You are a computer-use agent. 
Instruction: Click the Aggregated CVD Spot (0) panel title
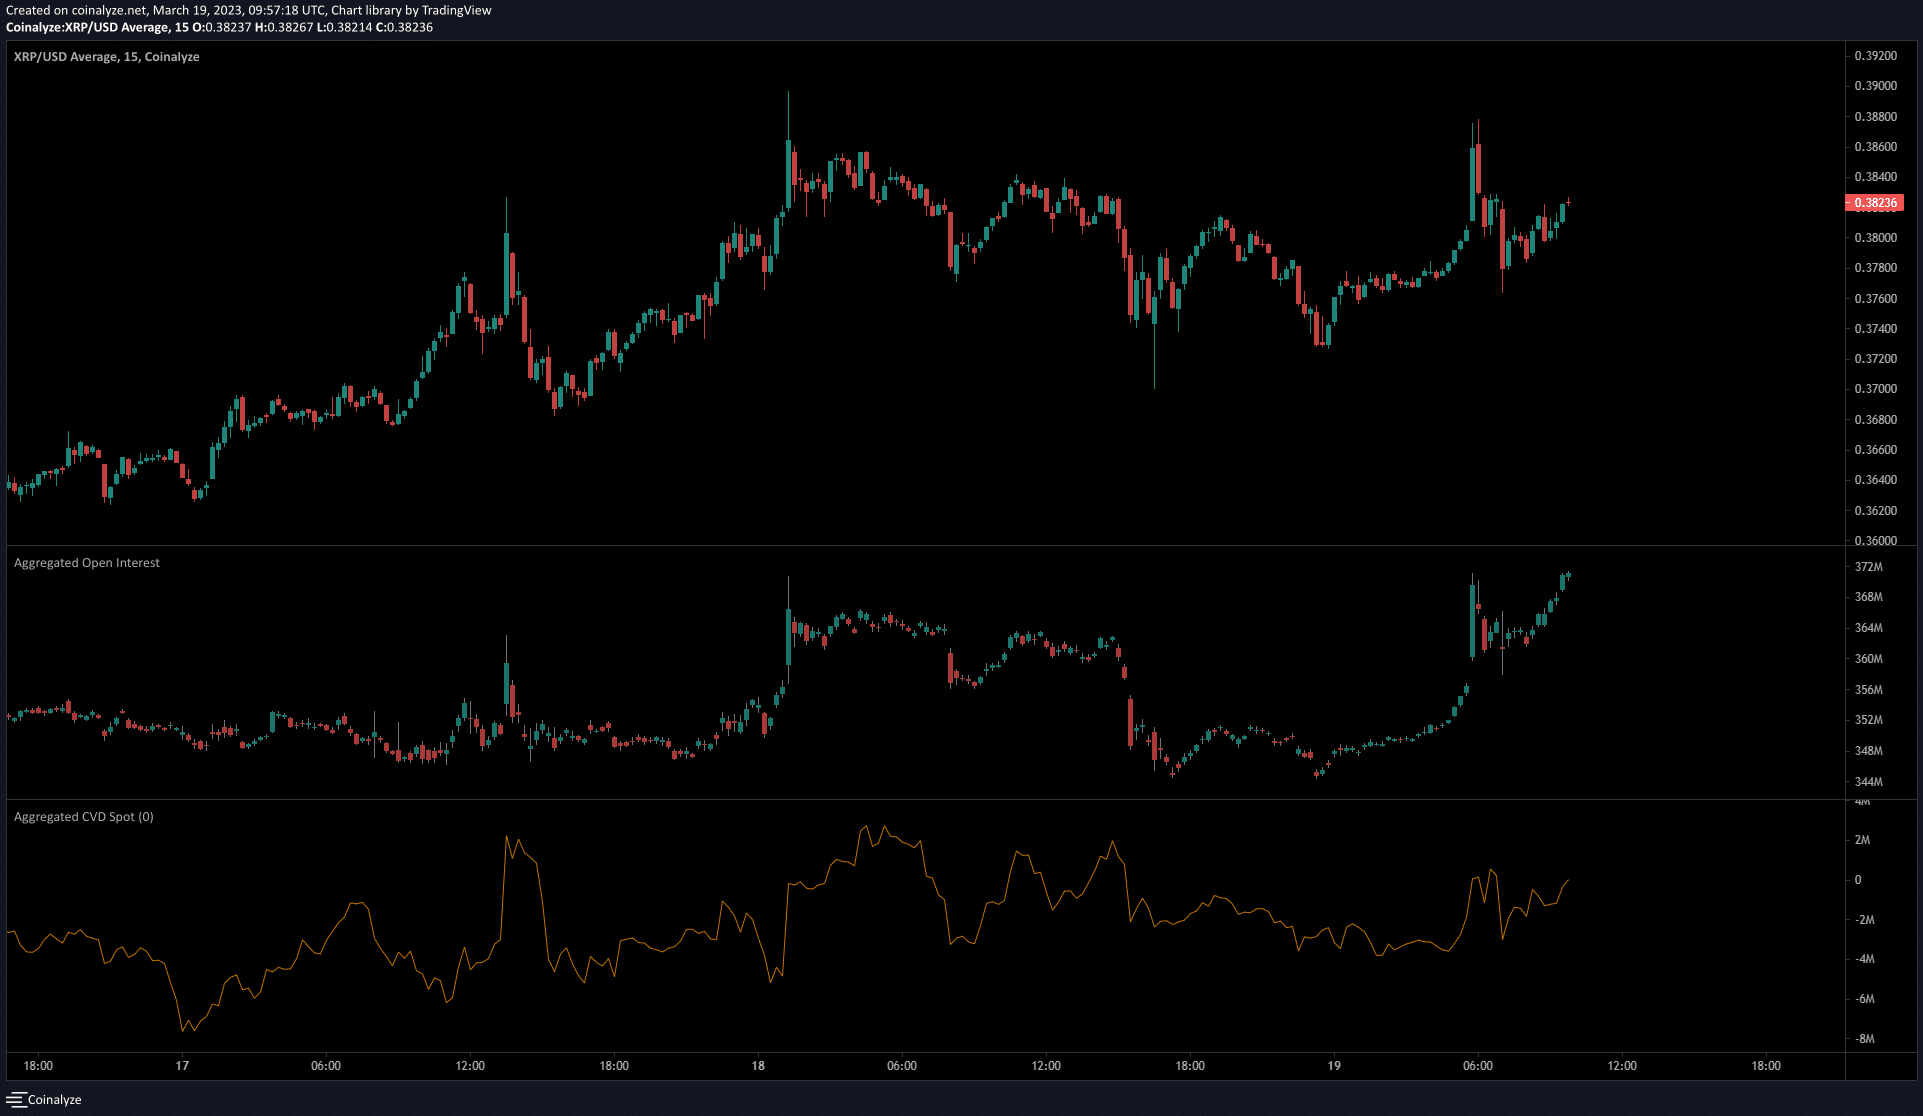(x=82, y=816)
